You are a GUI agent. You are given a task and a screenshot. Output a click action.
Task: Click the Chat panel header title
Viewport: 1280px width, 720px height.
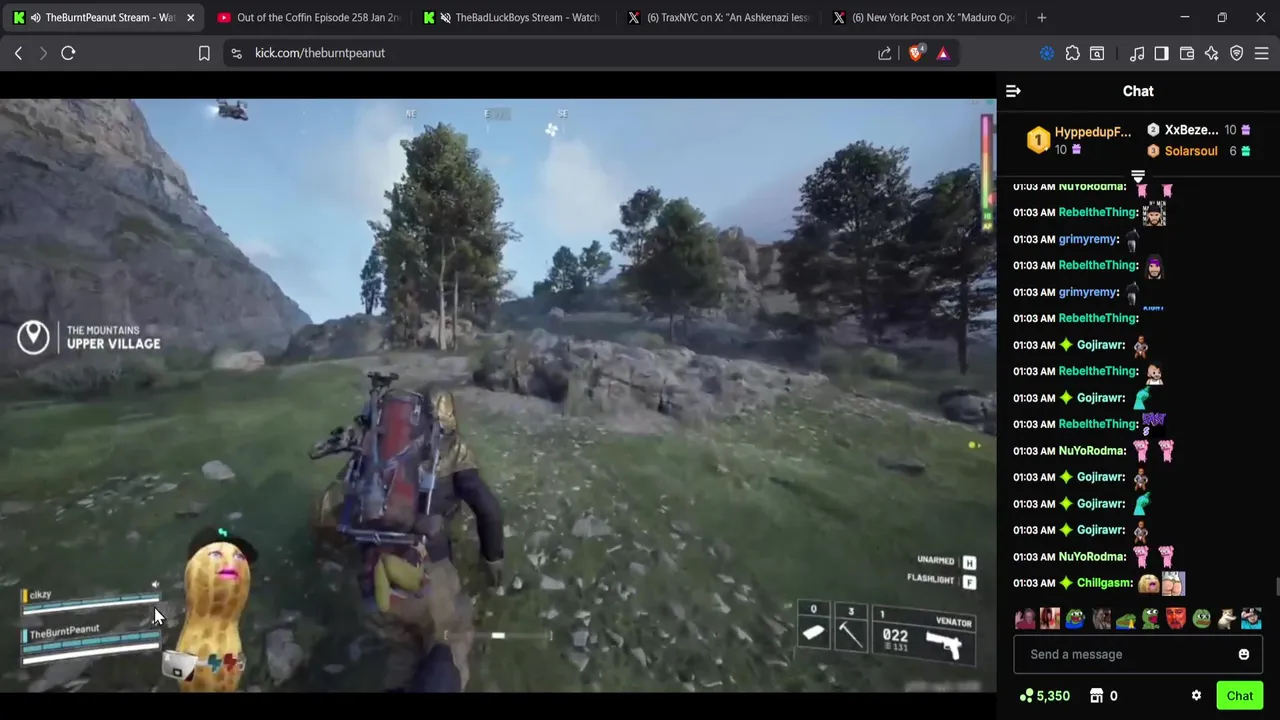(1138, 91)
